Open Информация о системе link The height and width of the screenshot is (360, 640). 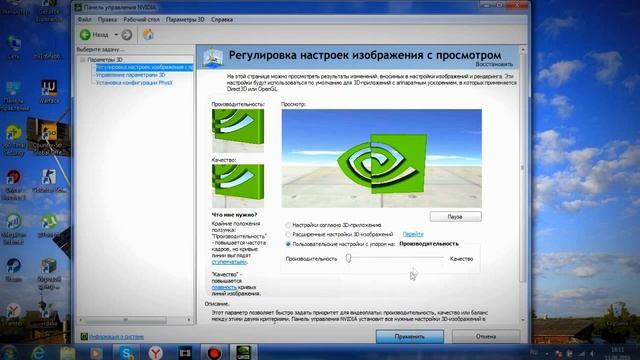point(116,337)
